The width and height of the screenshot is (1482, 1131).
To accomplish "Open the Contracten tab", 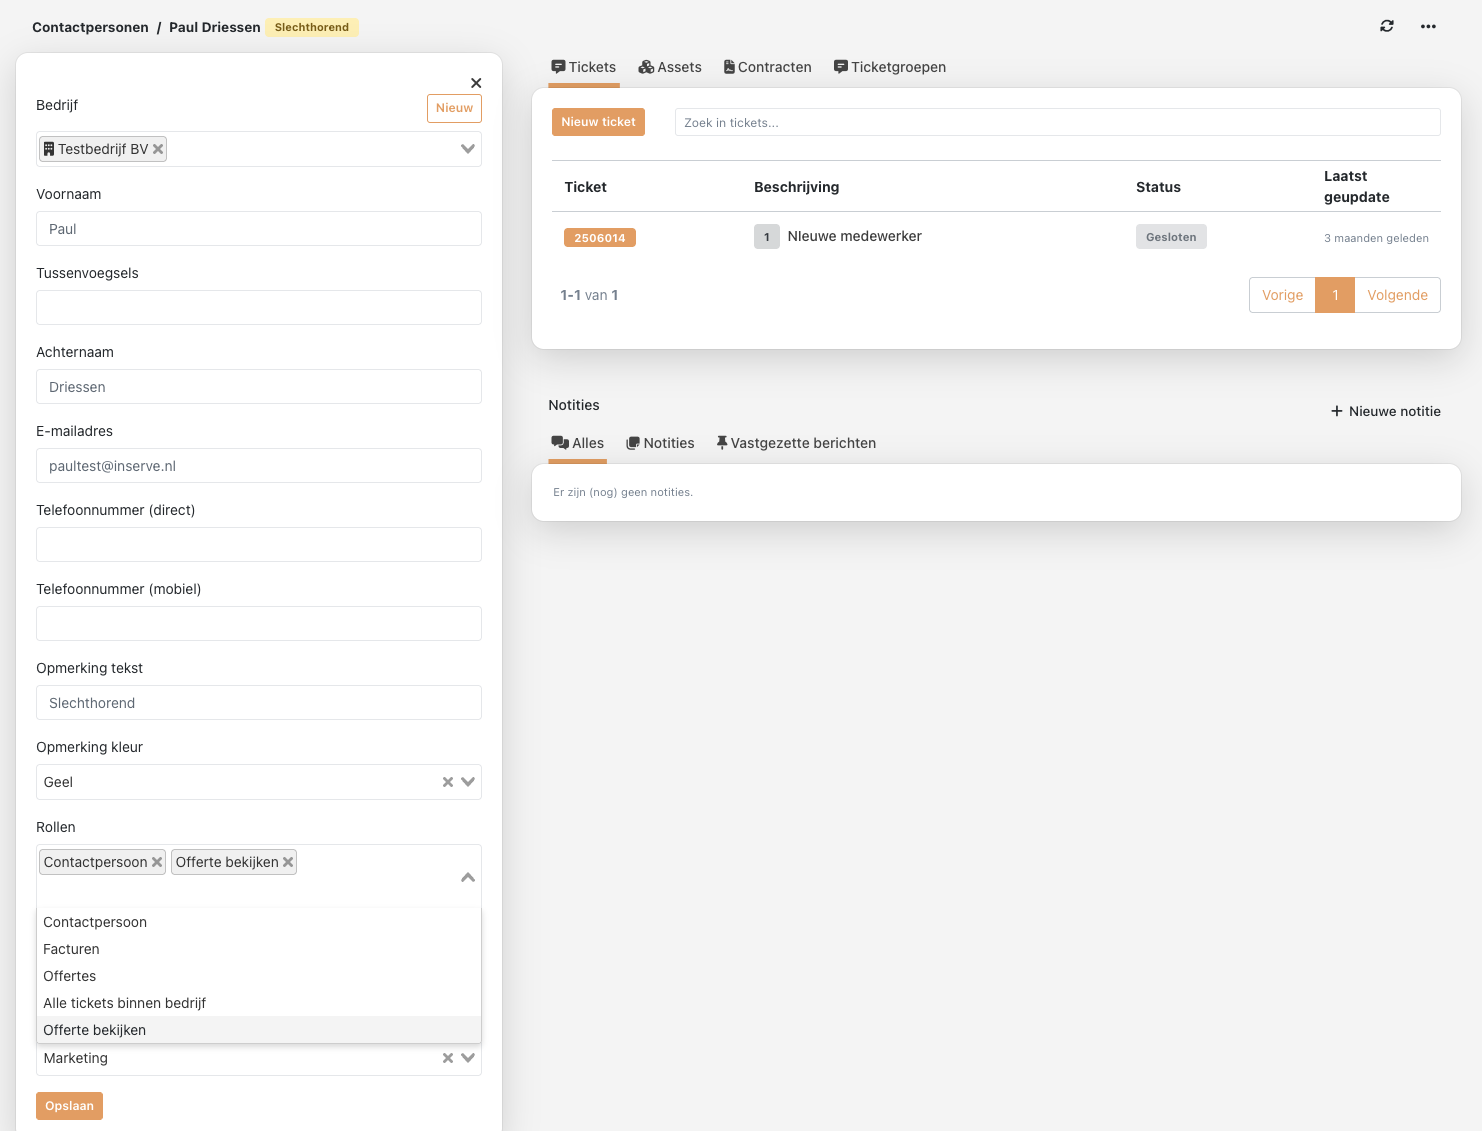I will coord(767,67).
